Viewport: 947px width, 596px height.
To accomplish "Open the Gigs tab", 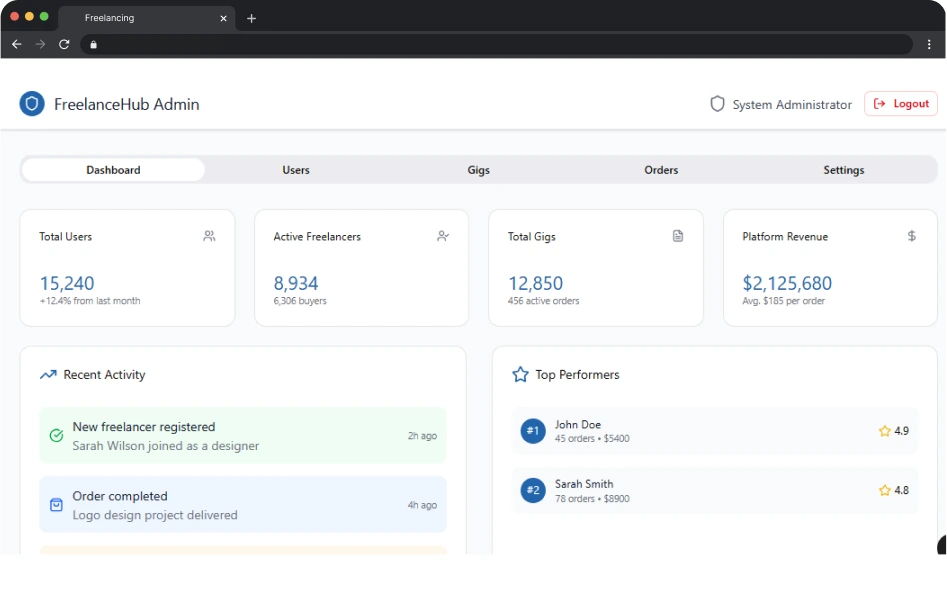I will pyautogui.click(x=478, y=170).
